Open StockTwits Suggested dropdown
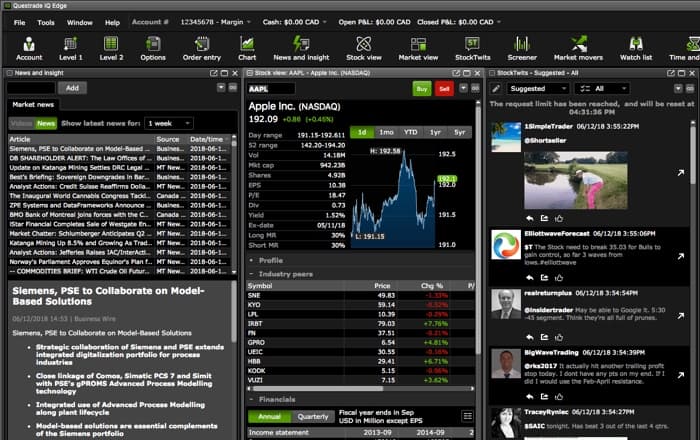 538,89
